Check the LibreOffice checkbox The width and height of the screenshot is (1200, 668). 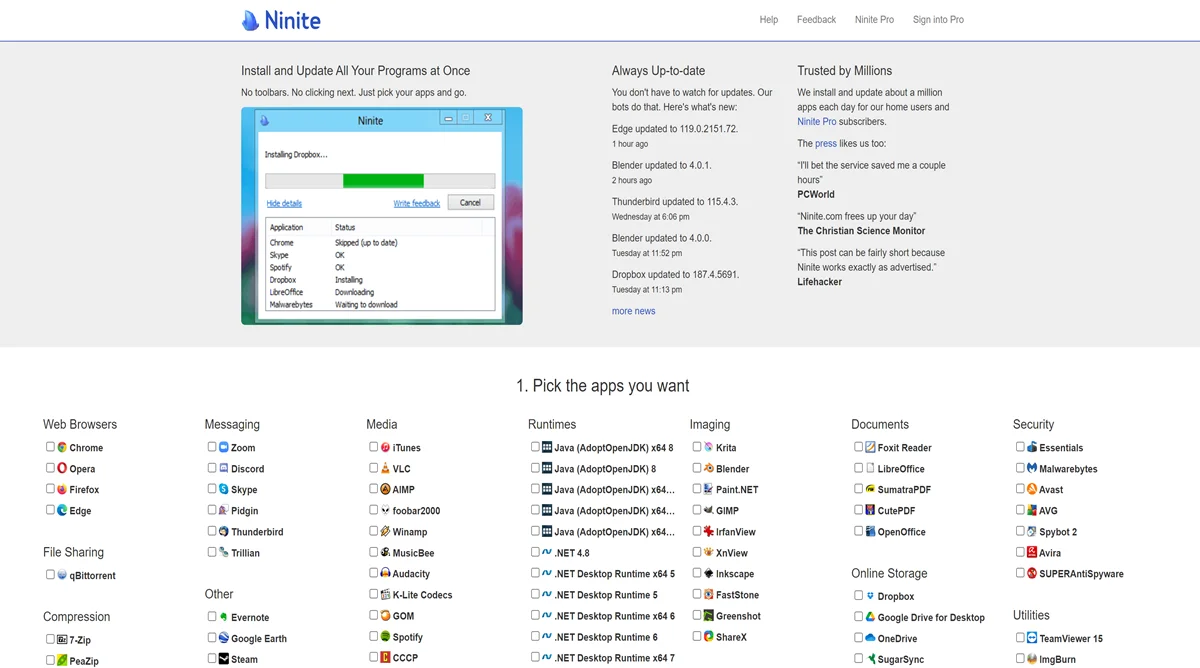click(858, 468)
